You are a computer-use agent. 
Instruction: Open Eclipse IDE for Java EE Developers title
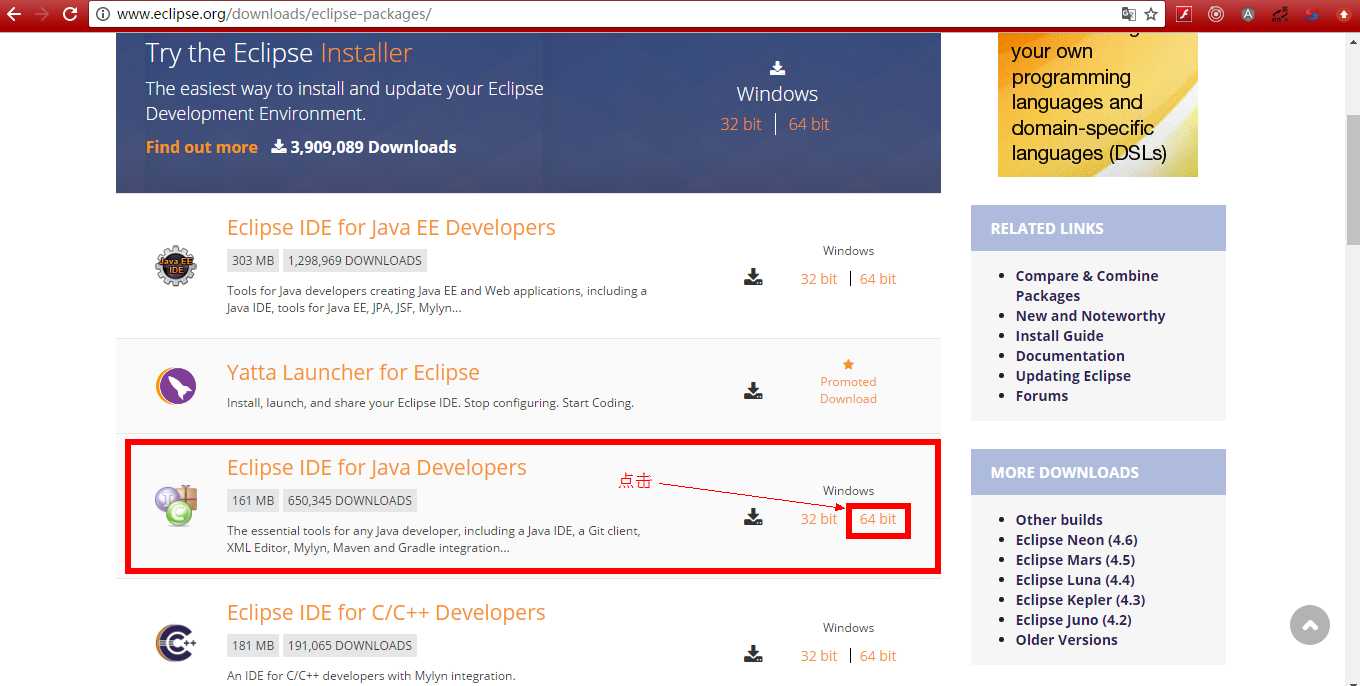tap(391, 227)
